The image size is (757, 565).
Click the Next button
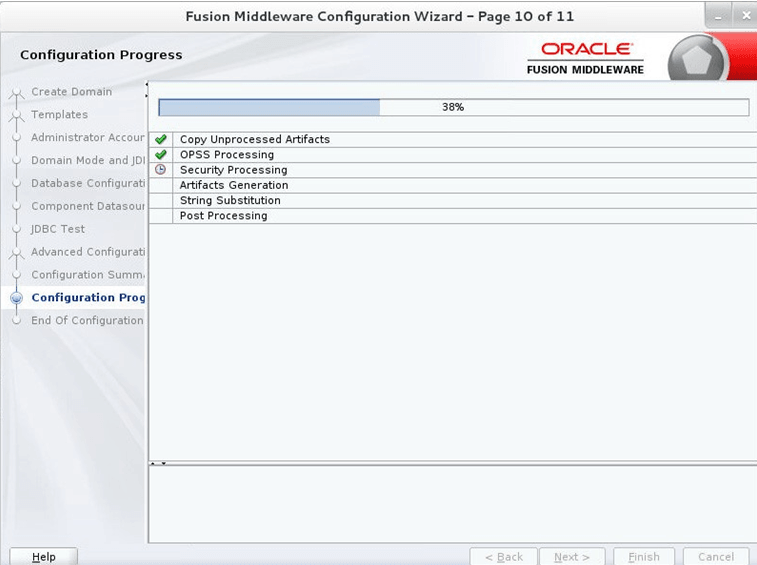point(572,557)
